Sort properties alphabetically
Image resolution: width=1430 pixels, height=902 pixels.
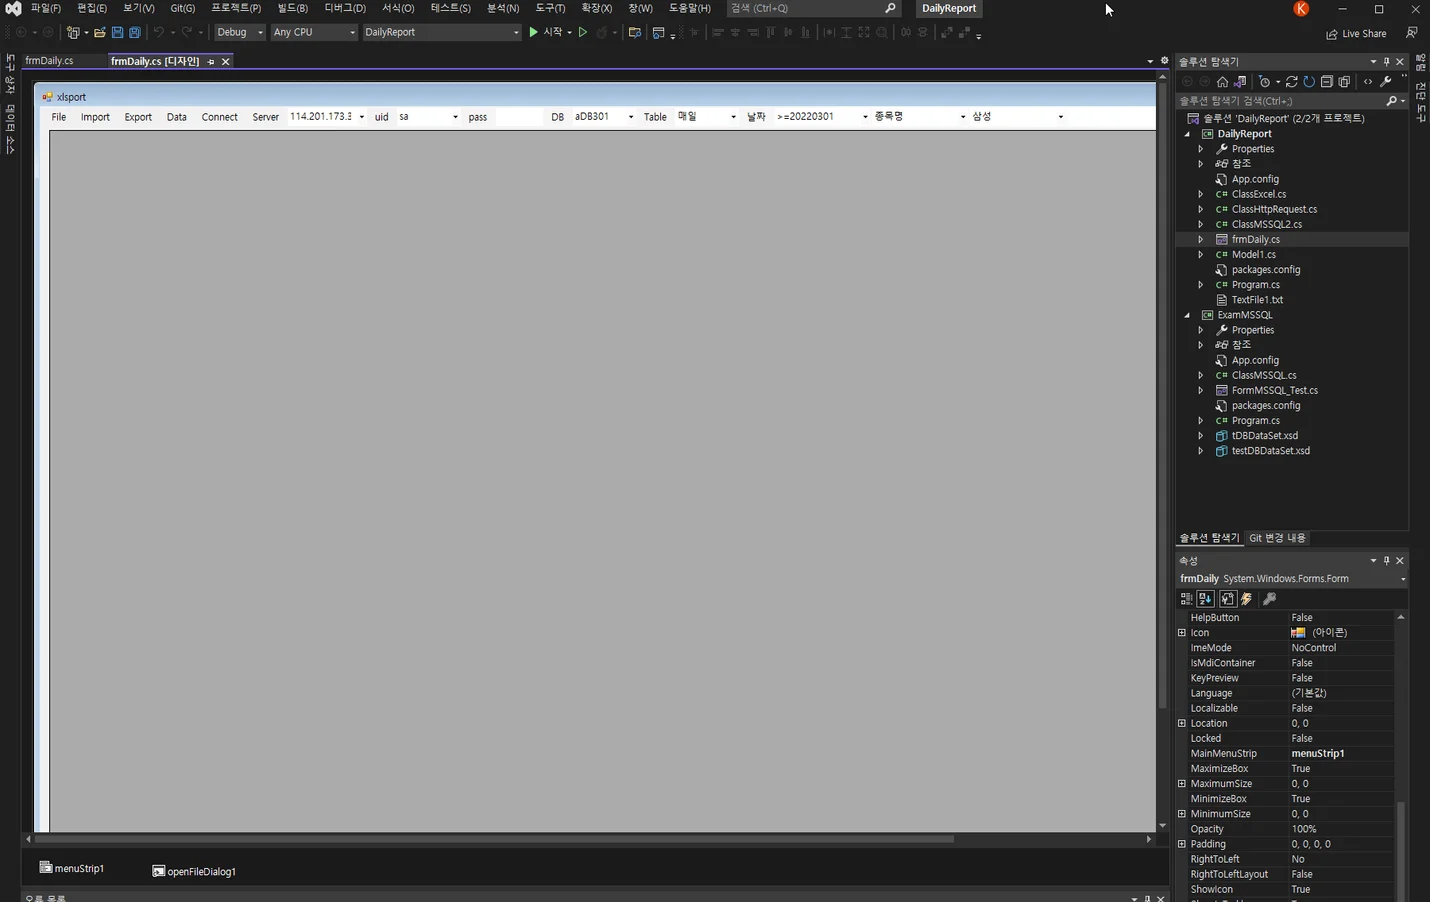point(1206,599)
